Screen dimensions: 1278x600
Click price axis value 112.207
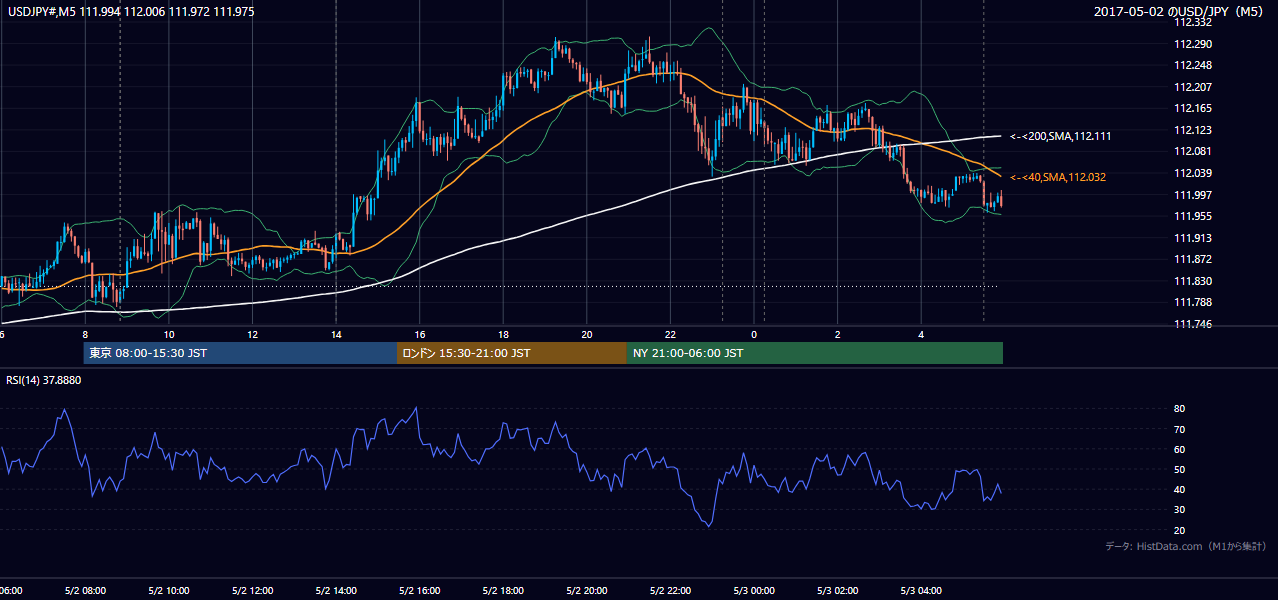pos(1195,87)
